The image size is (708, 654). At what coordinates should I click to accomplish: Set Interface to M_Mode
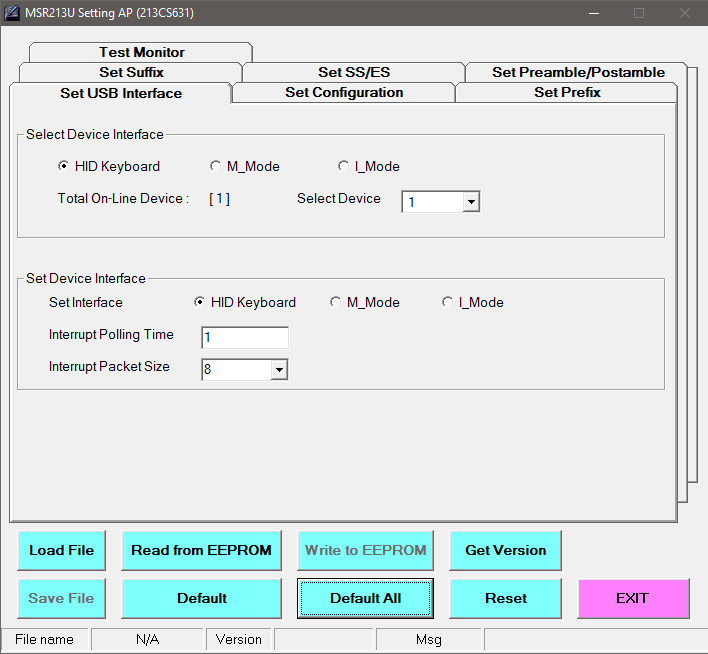[365, 302]
